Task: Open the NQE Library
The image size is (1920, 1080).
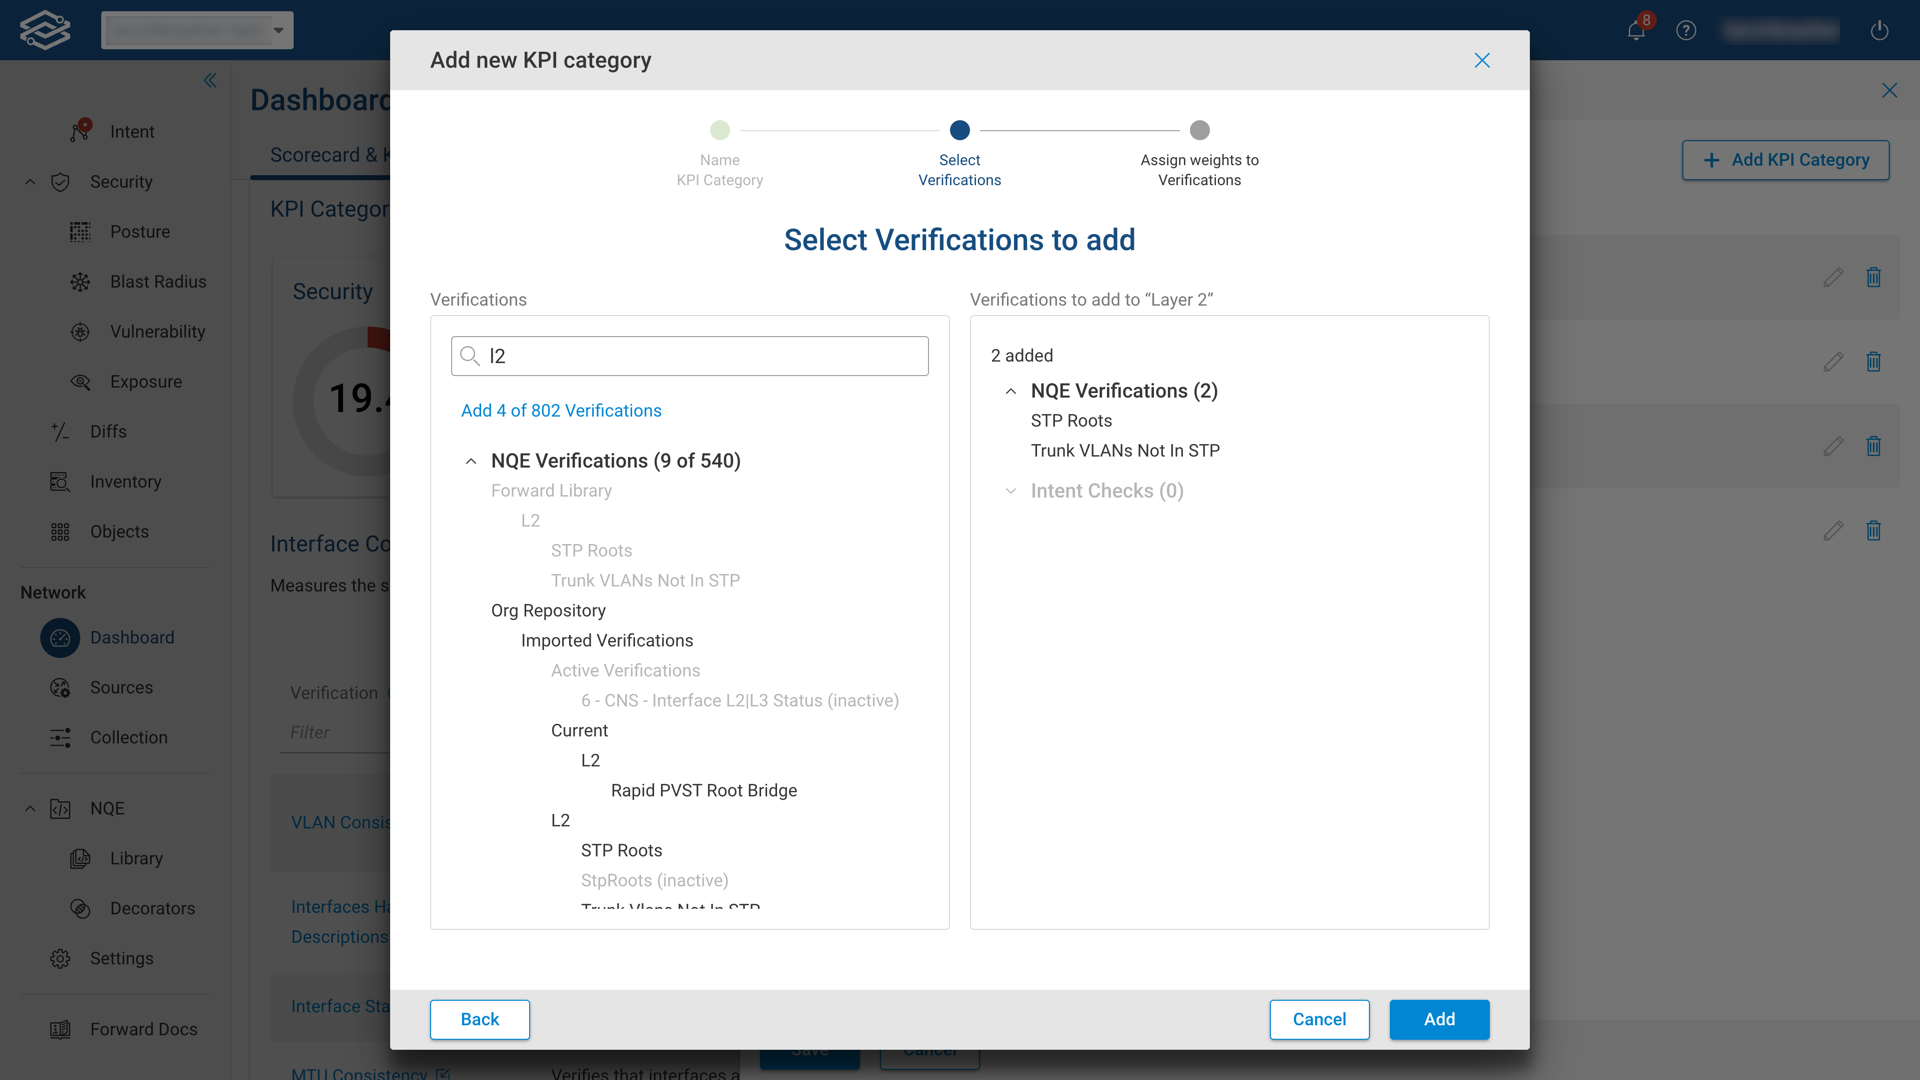Action: 136,858
